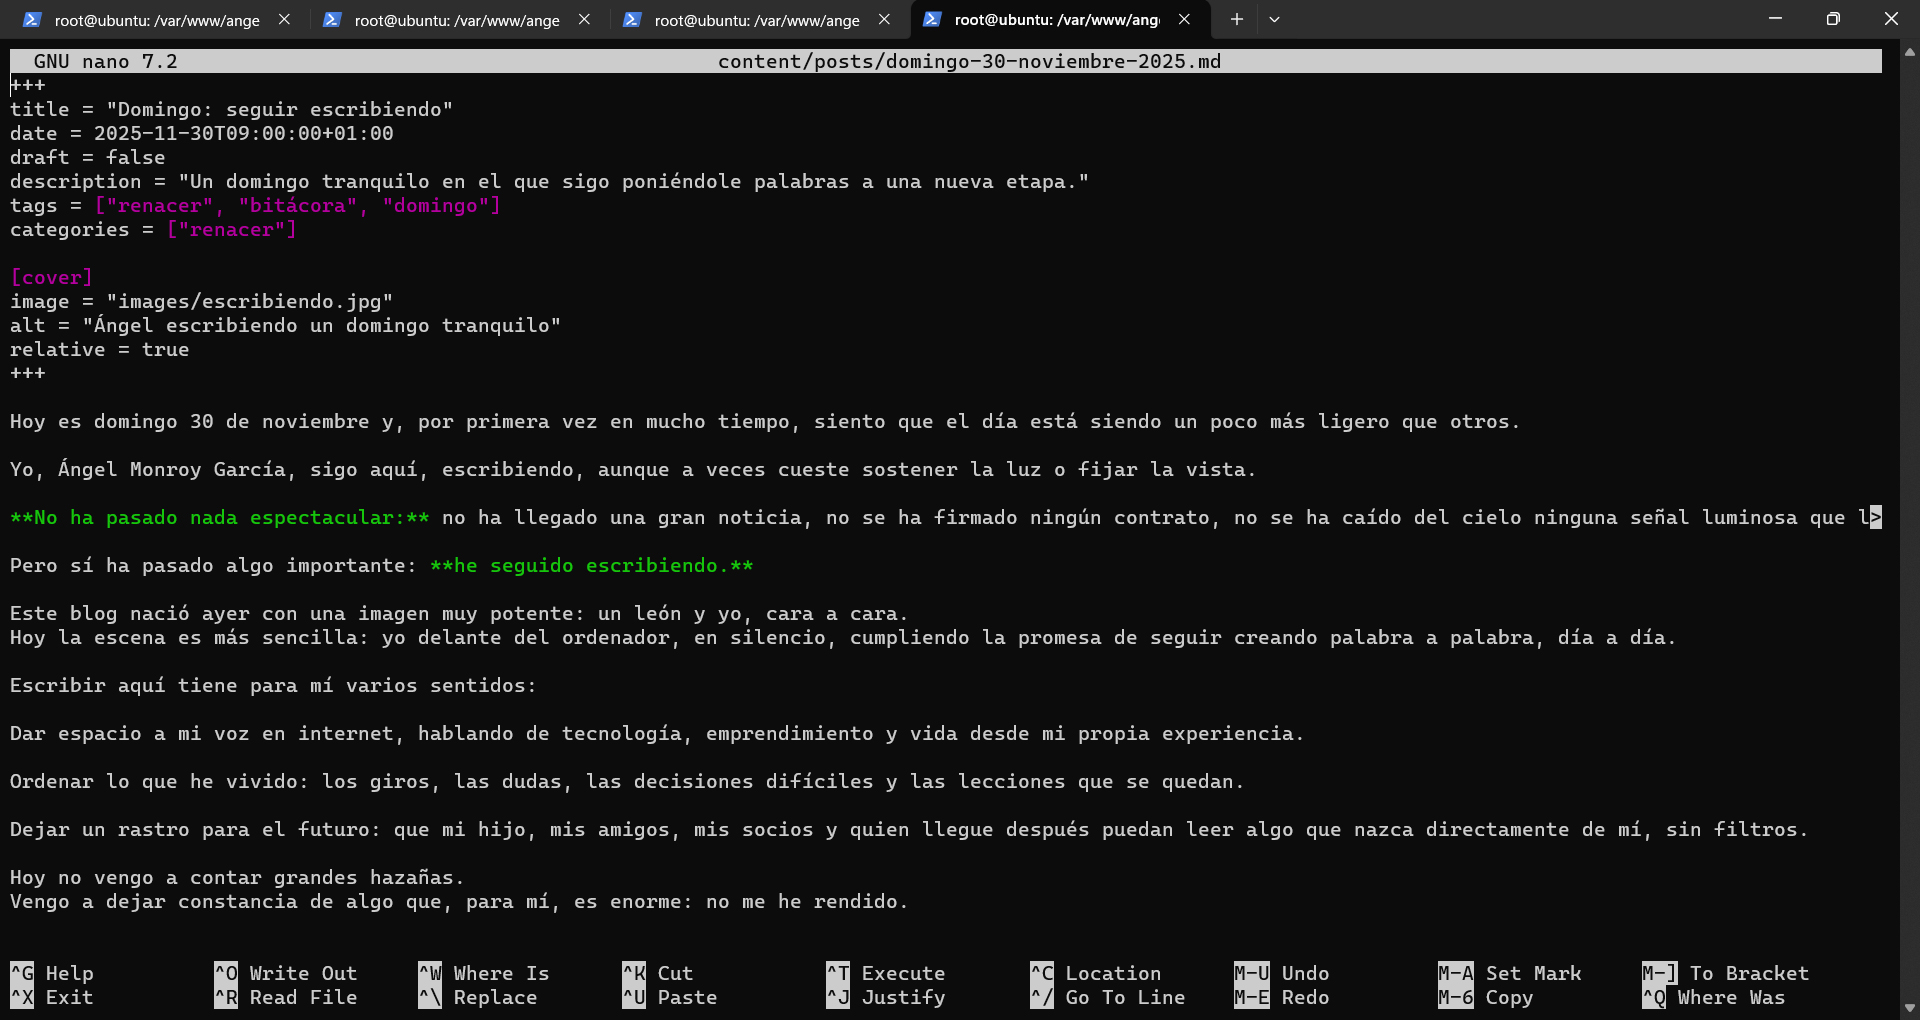The height and width of the screenshot is (1020, 1920).
Task: Close the active fourth terminal tab
Action: click(x=1184, y=20)
